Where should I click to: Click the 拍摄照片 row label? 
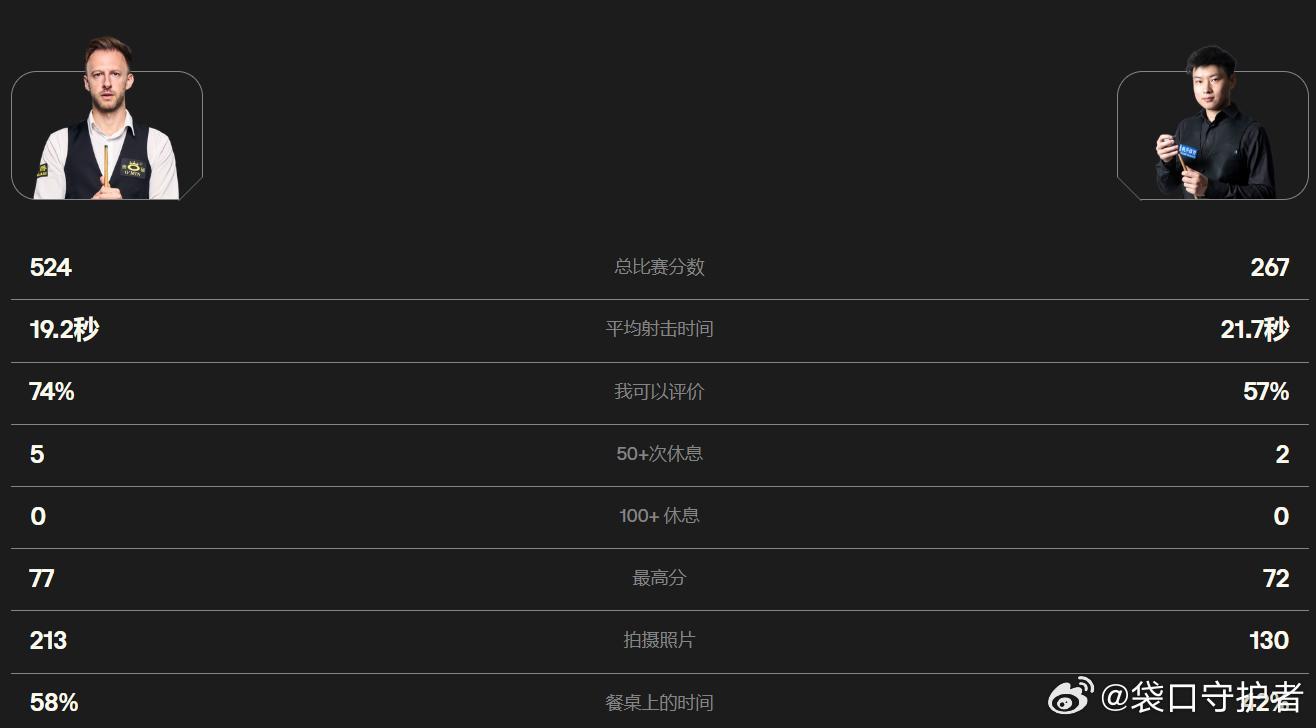(x=659, y=640)
